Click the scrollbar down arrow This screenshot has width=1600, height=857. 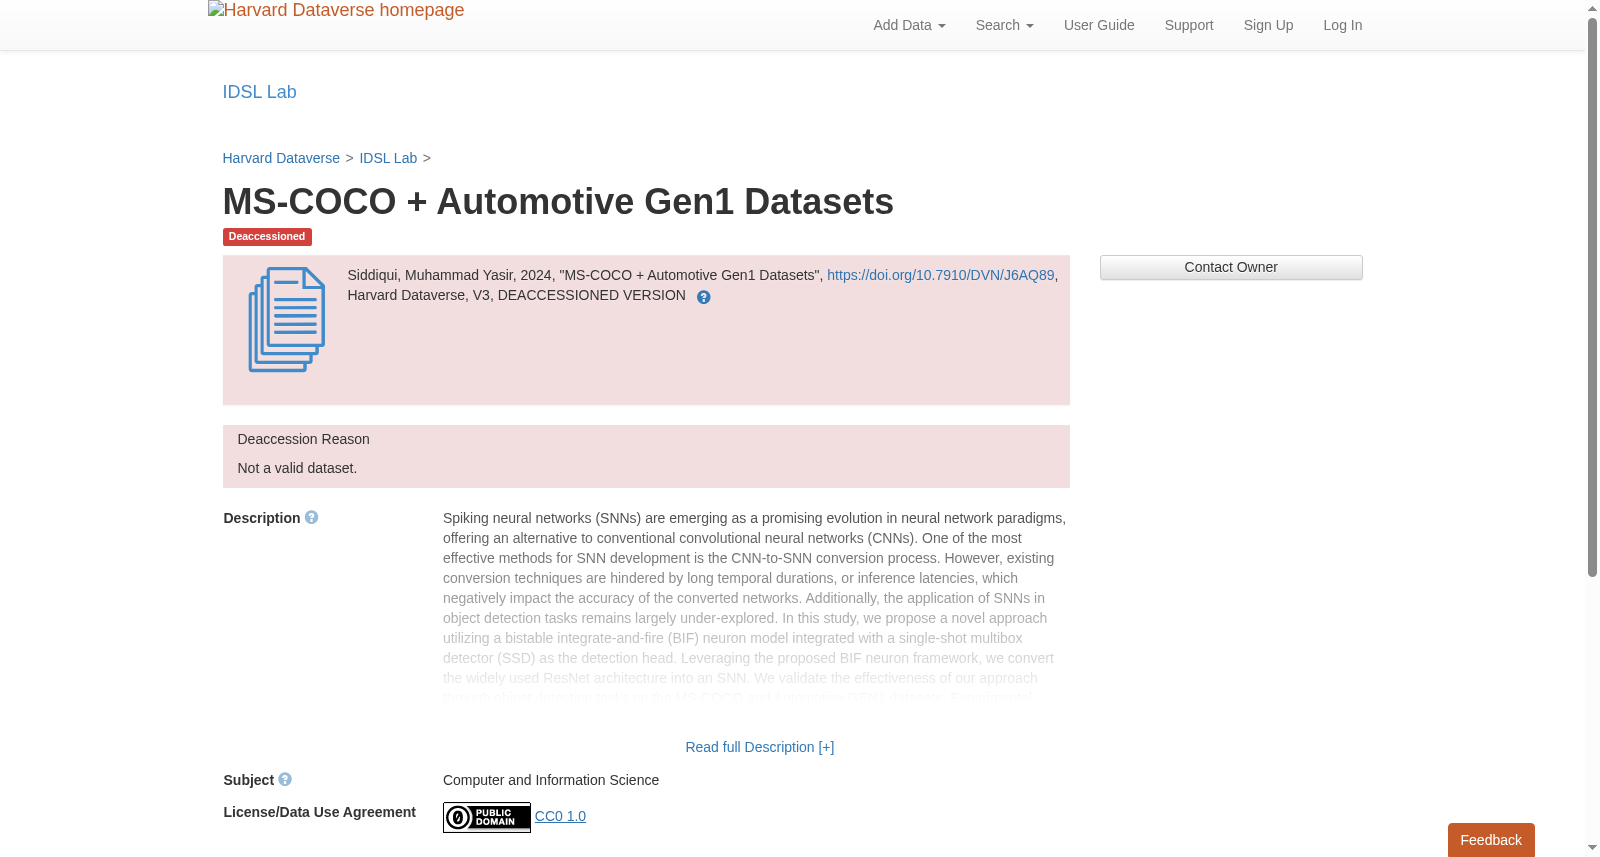point(1592,848)
